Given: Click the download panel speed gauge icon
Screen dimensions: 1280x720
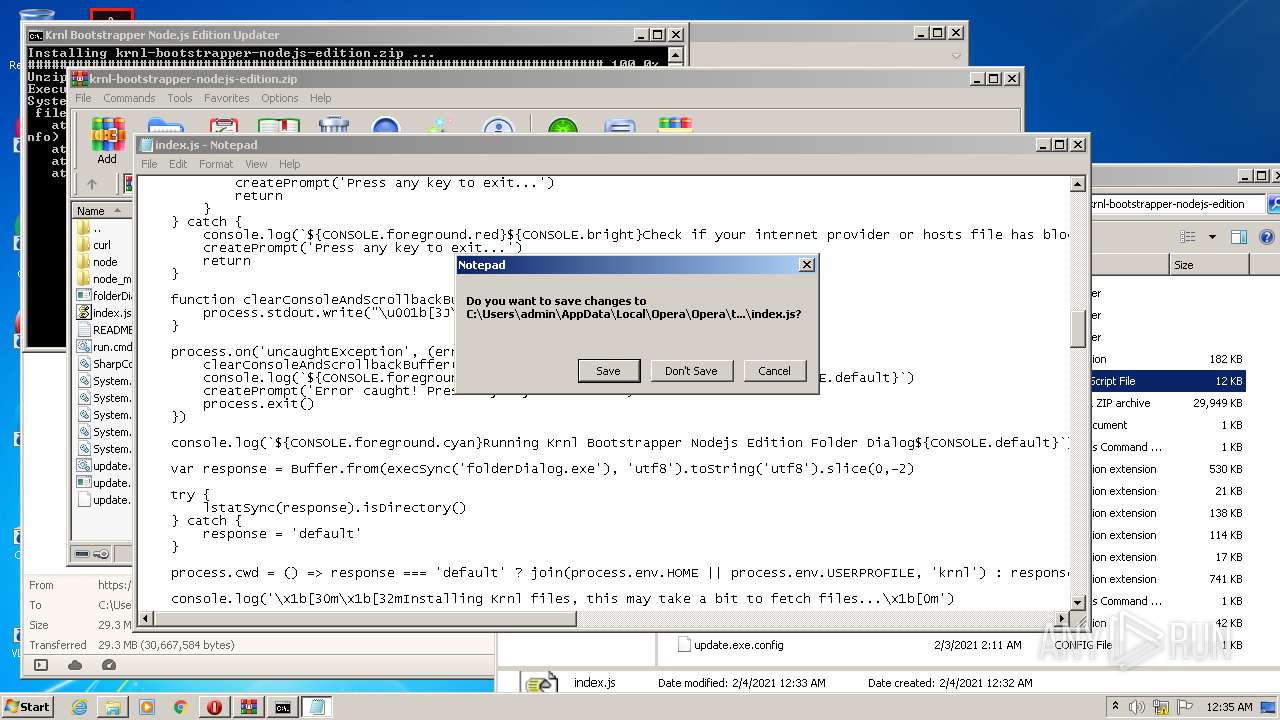Looking at the screenshot, I should point(109,665).
